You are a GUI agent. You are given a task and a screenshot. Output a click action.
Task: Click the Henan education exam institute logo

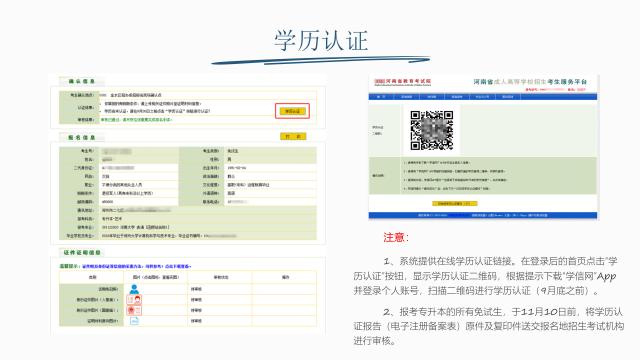tap(402, 82)
